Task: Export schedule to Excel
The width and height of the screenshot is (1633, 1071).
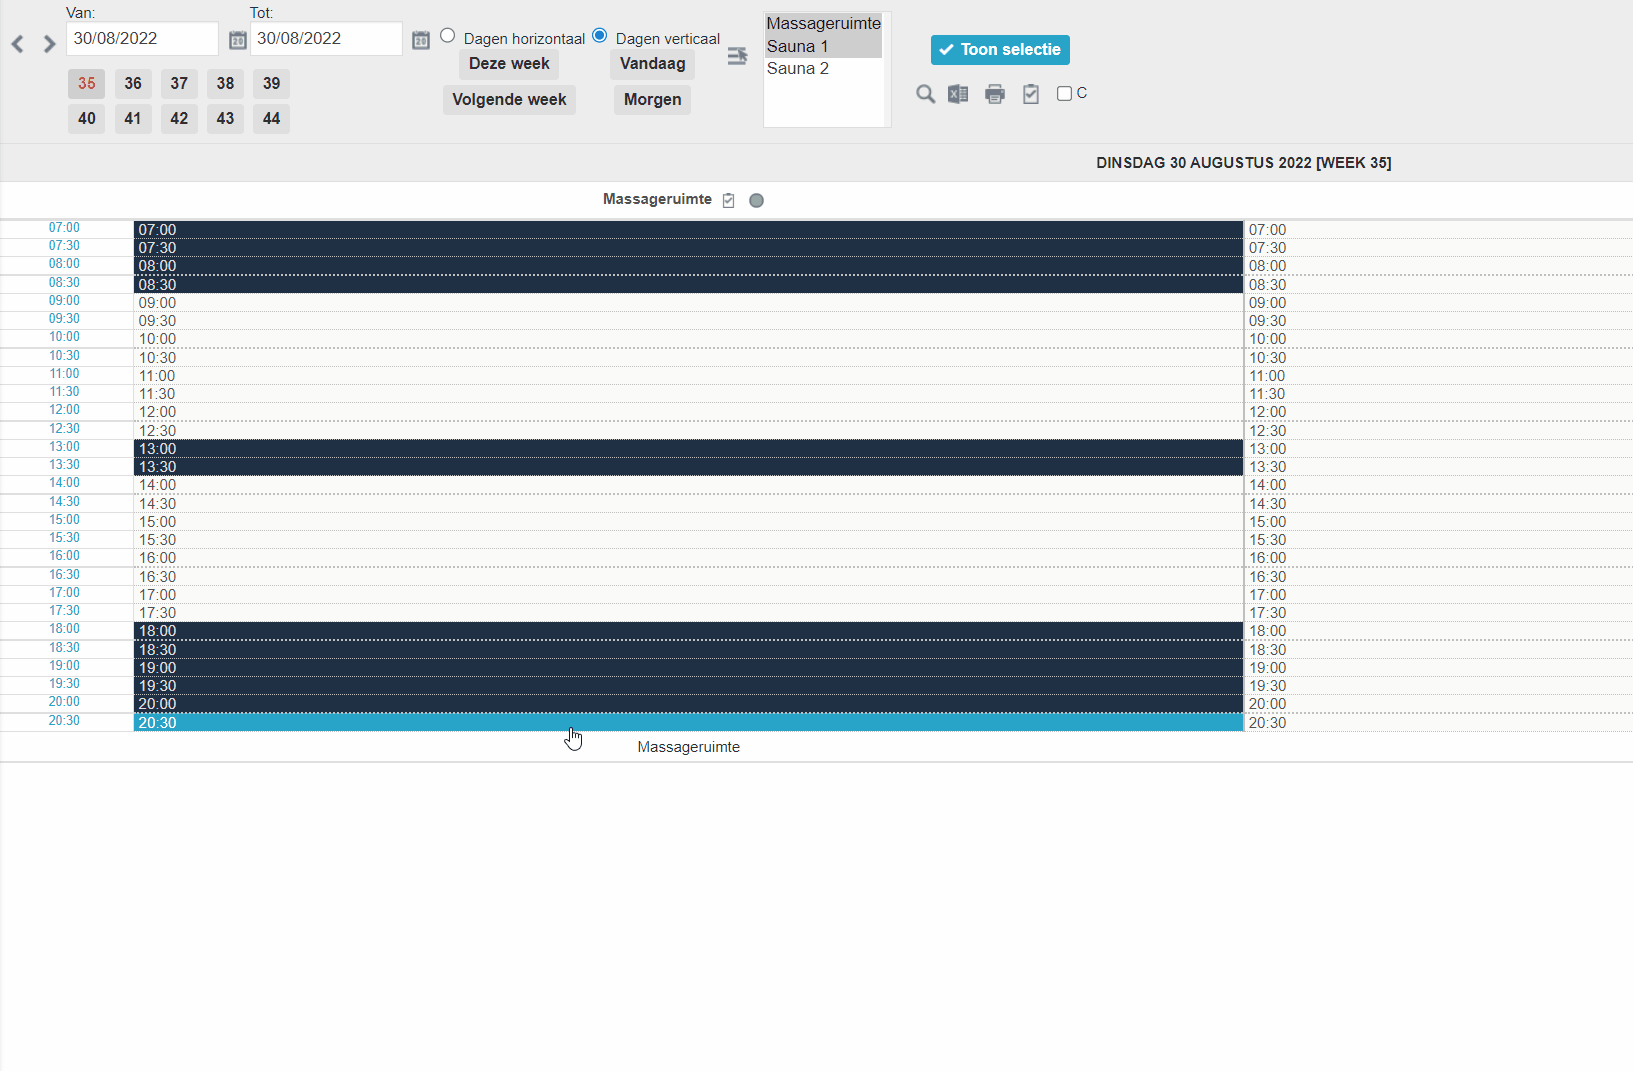Action: click(x=958, y=94)
